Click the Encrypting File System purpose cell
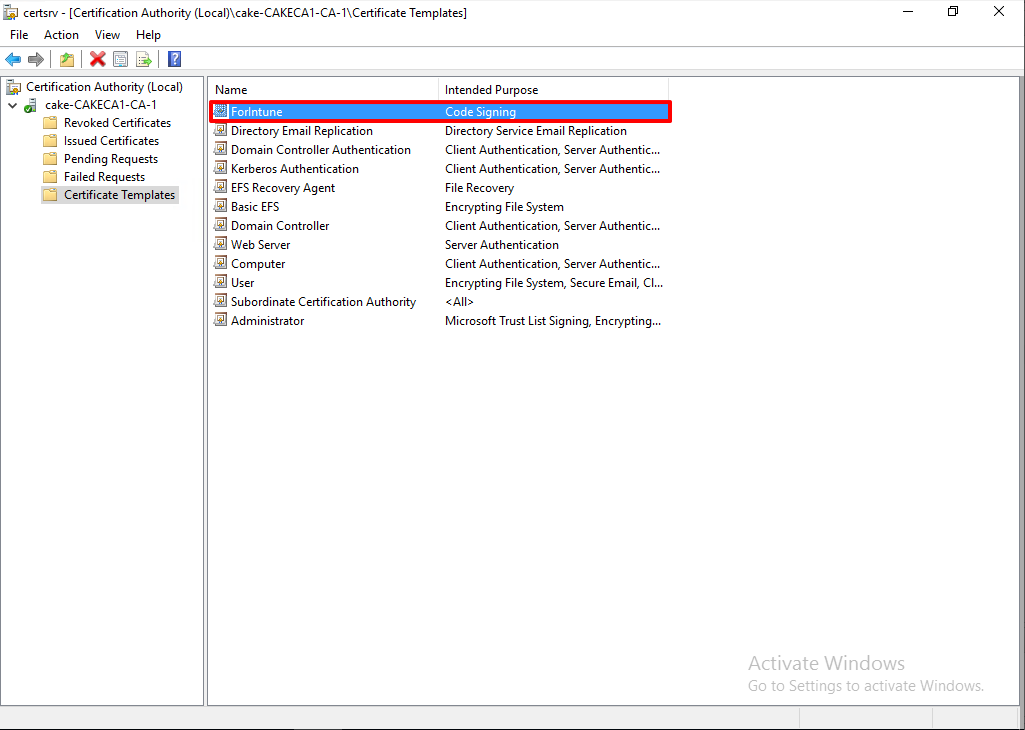Screen dimensions: 1025x730 [x=504, y=207]
